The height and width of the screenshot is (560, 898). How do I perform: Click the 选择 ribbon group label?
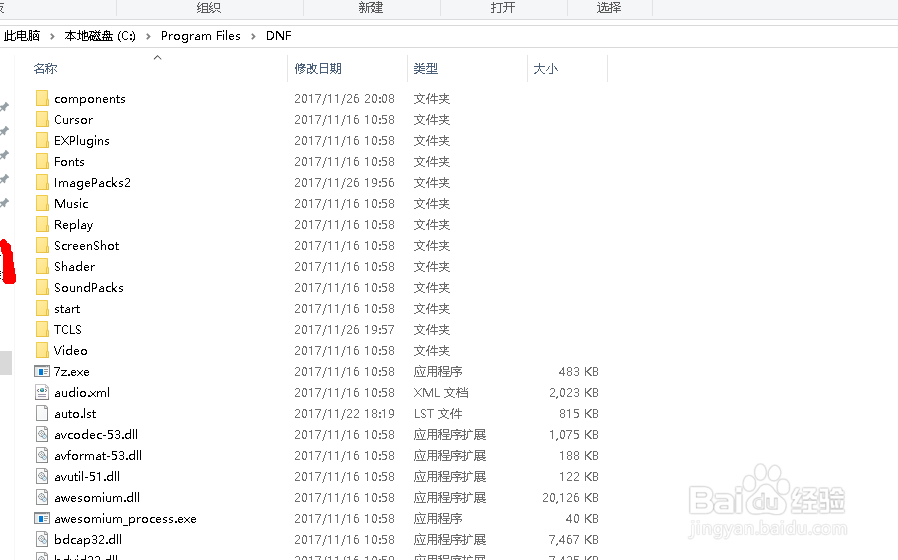click(x=608, y=7)
